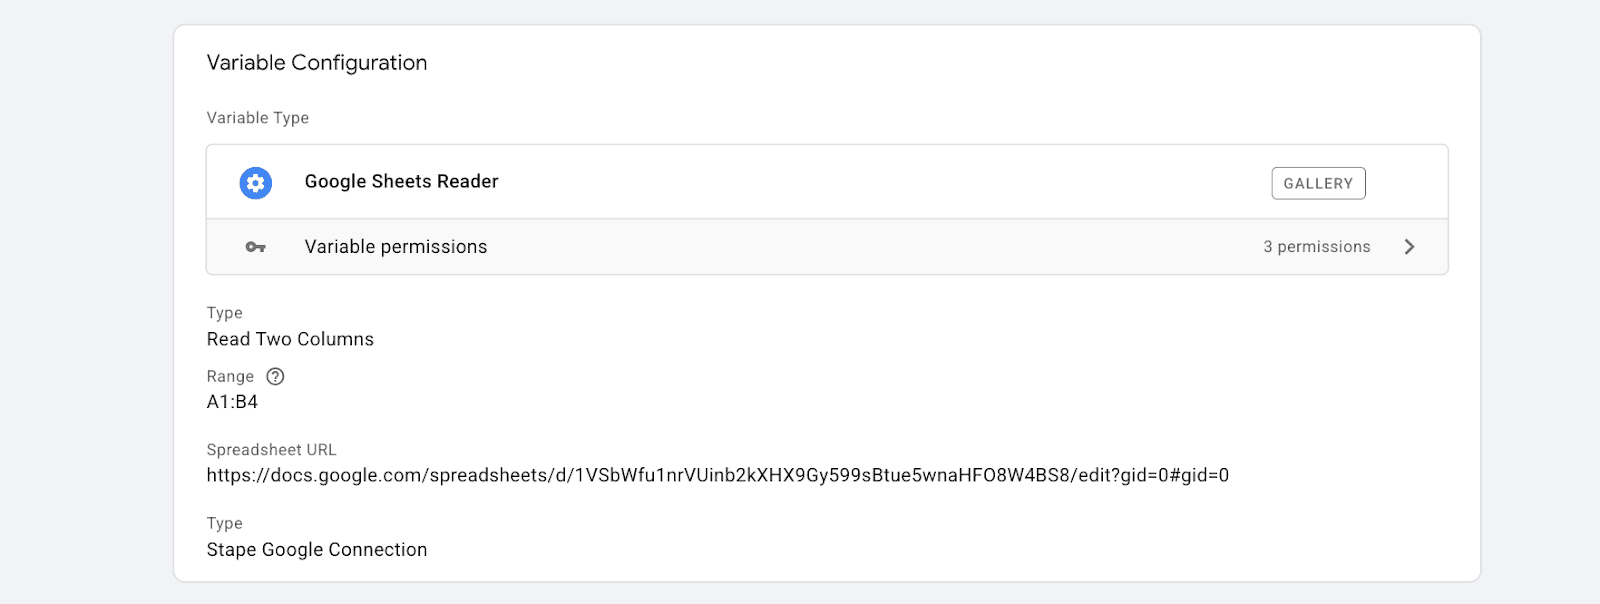Open the Range help question mark icon

pos(275,376)
